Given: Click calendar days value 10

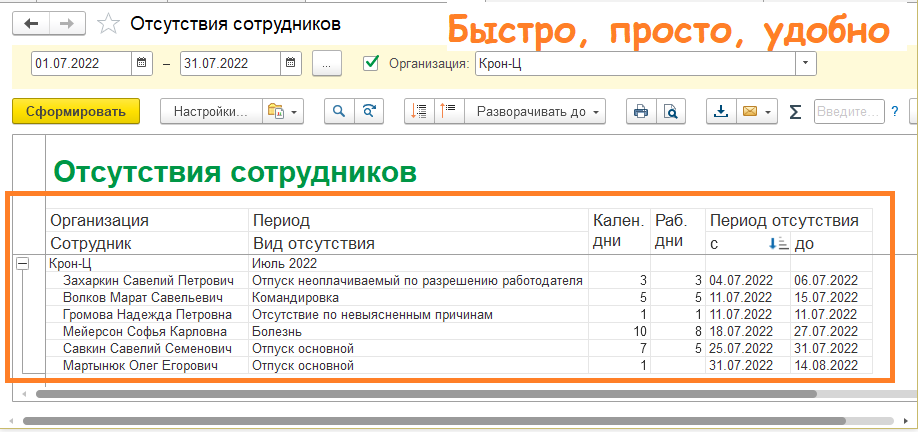Looking at the screenshot, I should tap(619, 332).
